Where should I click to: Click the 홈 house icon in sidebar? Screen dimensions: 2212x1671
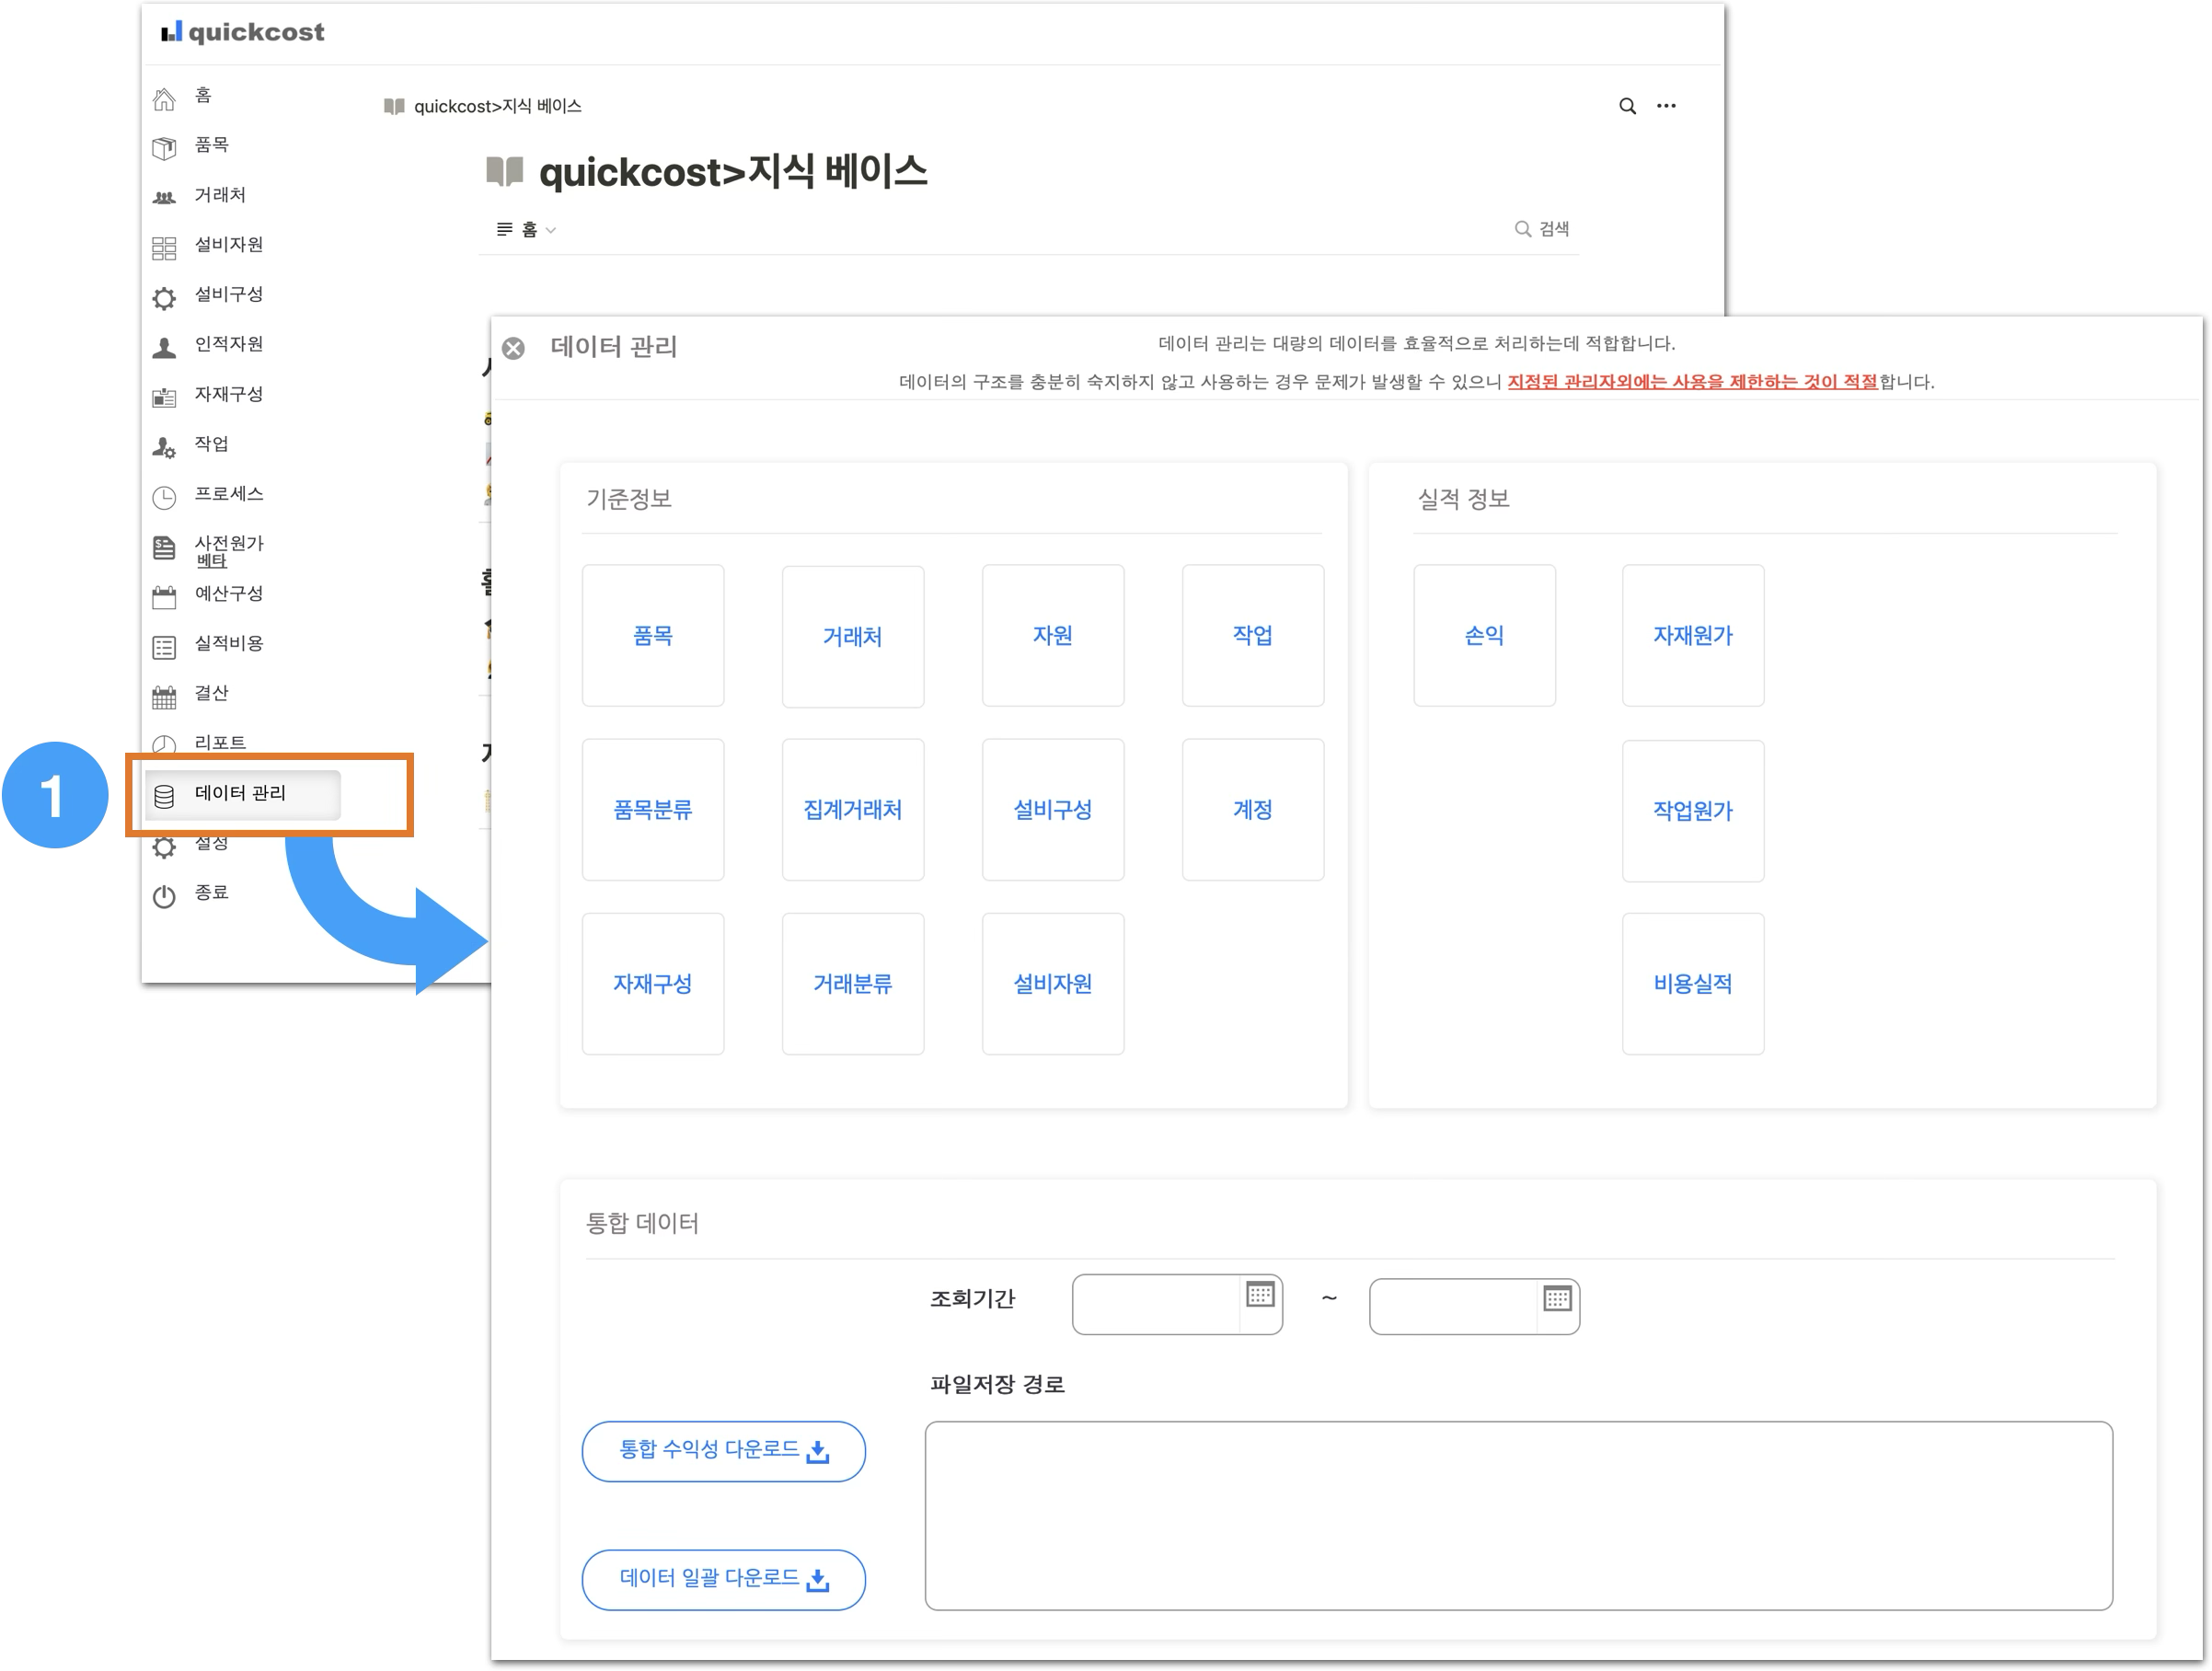(164, 99)
